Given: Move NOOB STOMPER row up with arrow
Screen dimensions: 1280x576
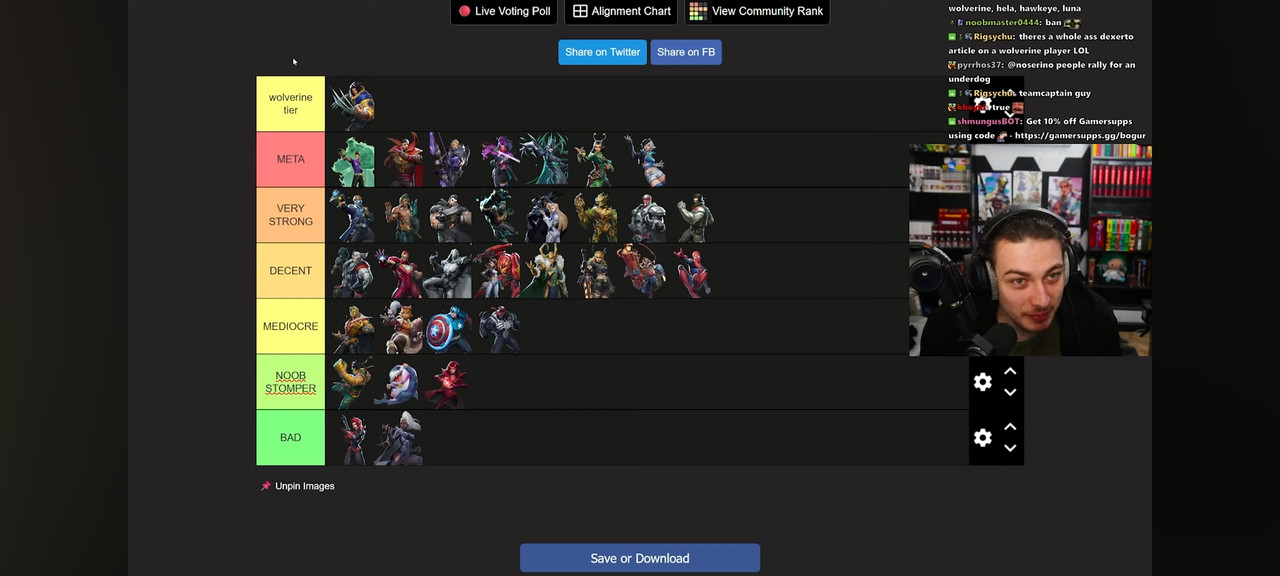Looking at the screenshot, I should coord(1010,372).
